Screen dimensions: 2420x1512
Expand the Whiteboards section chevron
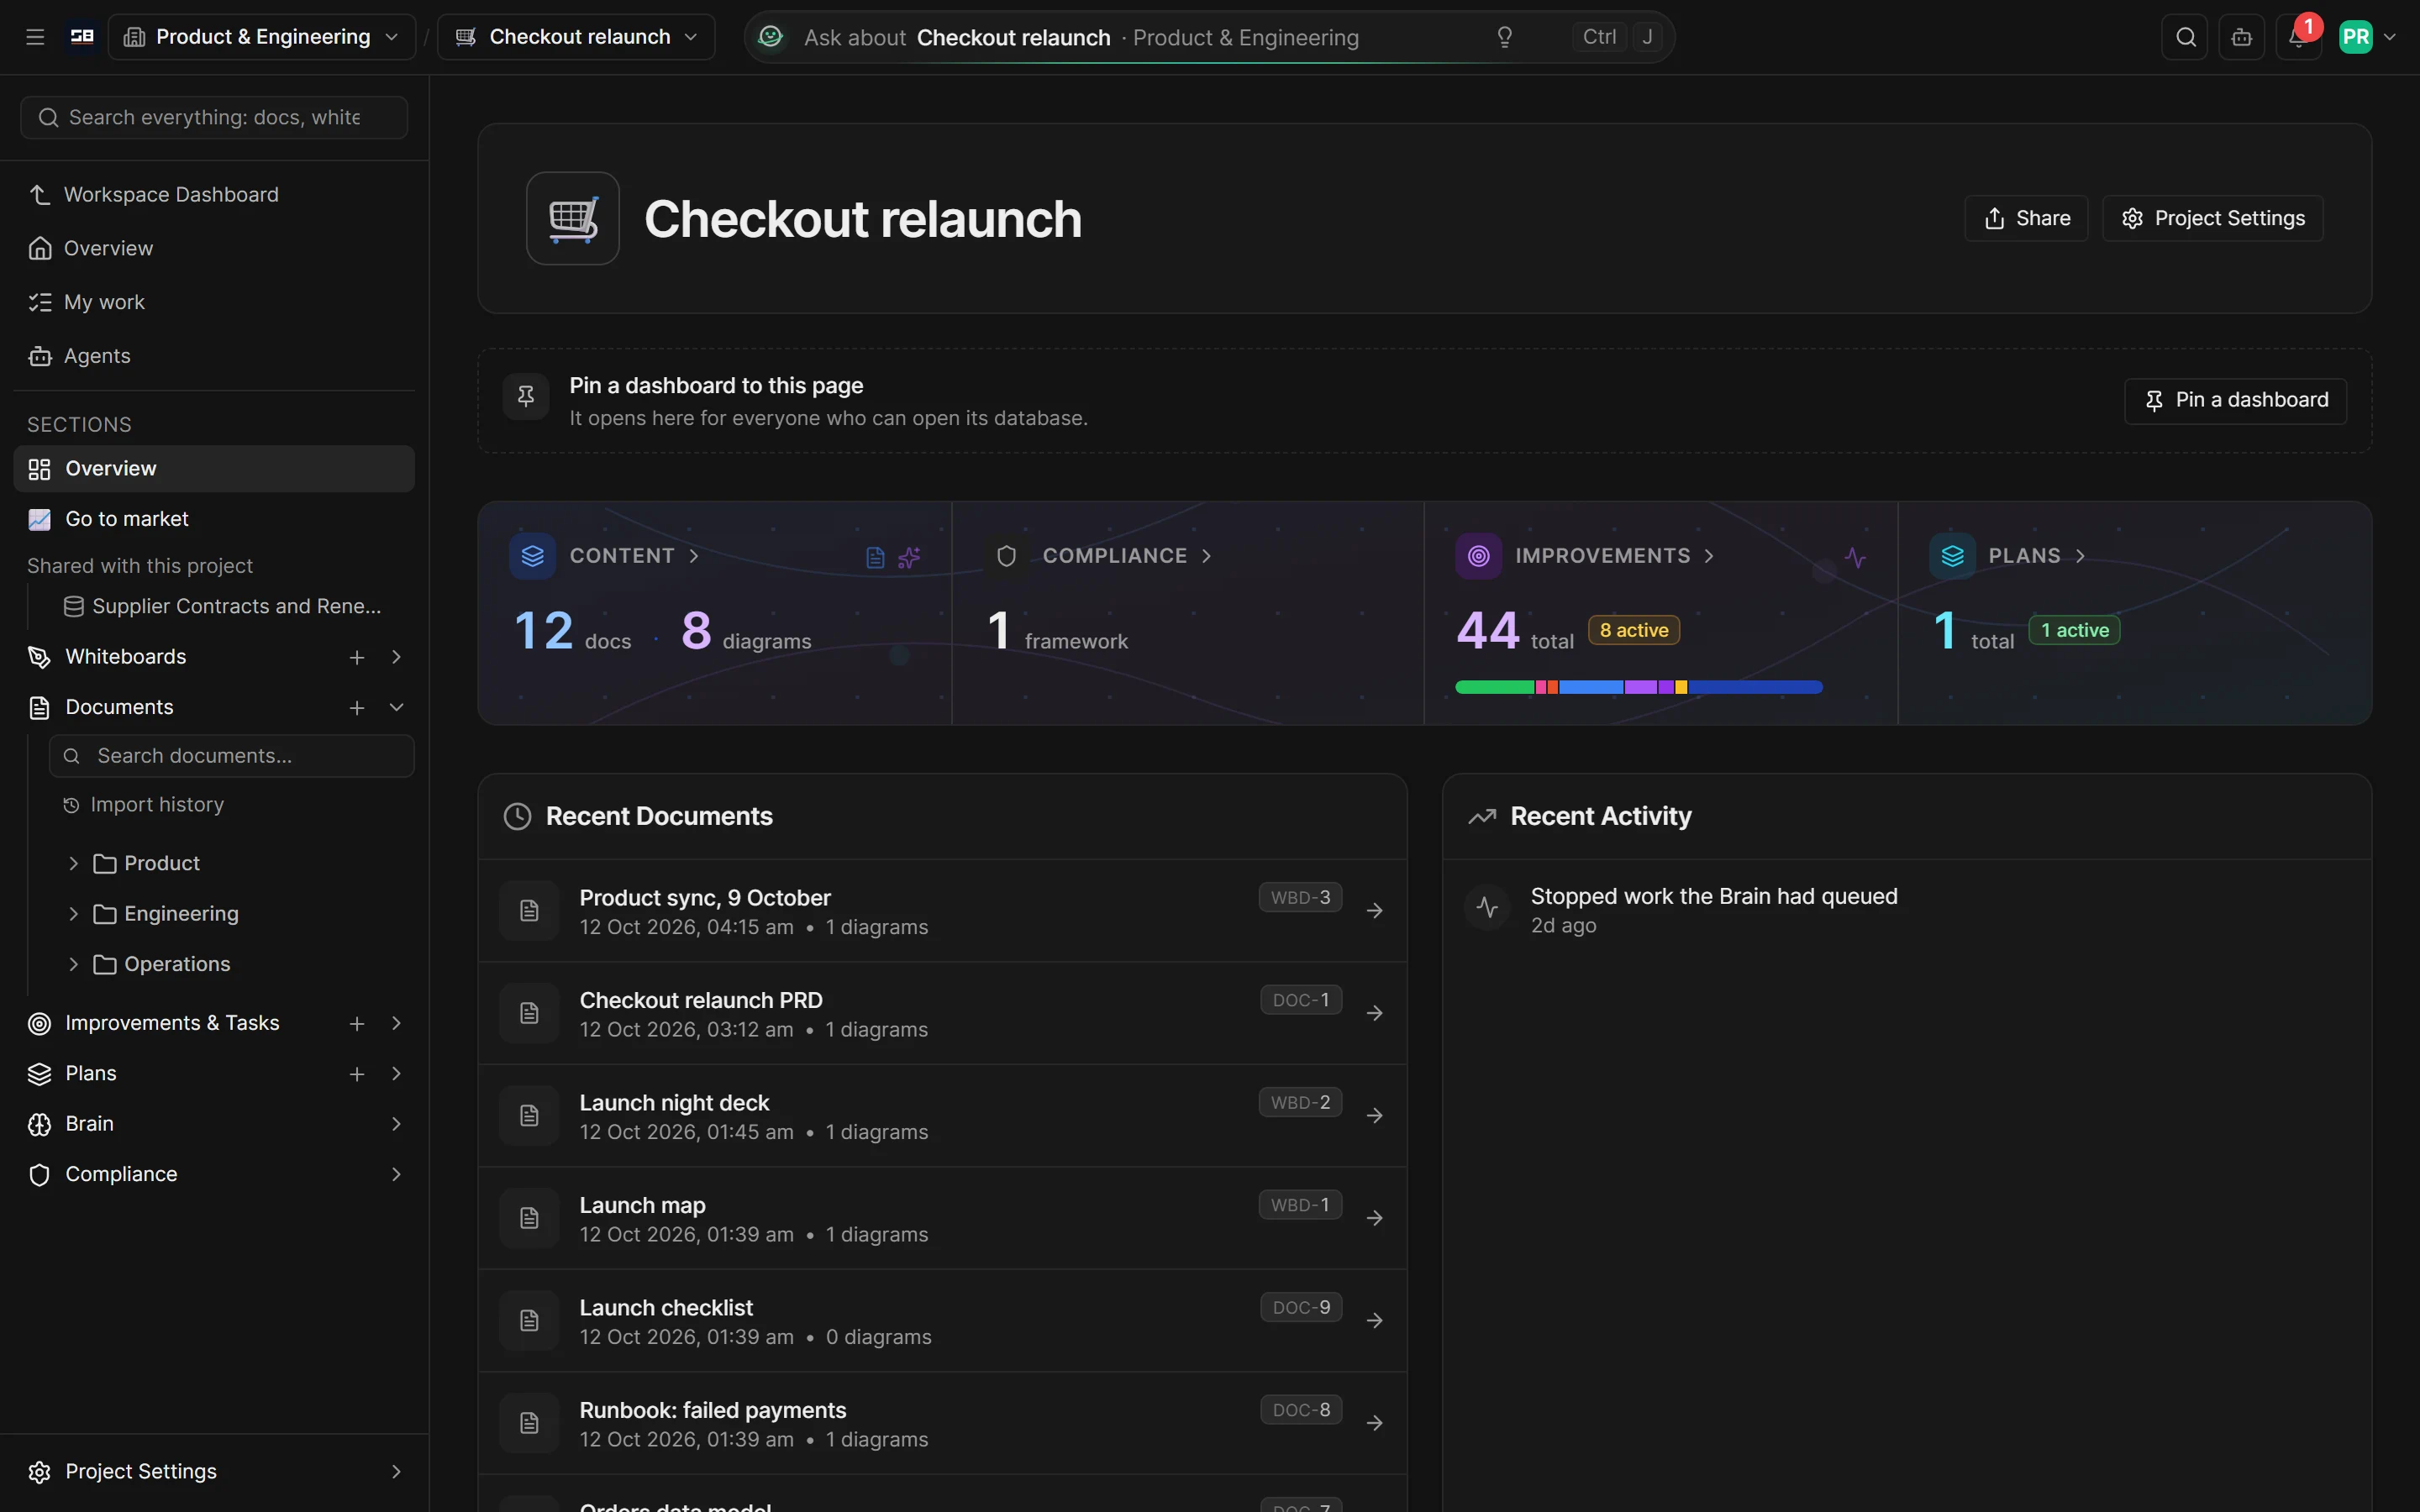pos(397,657)
